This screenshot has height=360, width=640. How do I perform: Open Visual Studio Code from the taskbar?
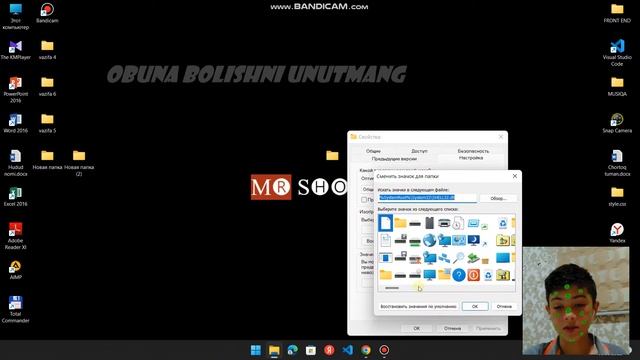[348, 350]
